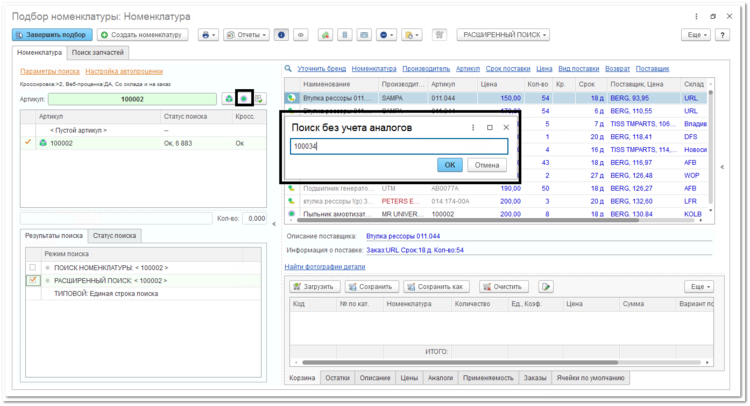
Task: Click the shopping basket icon in toolbar
Action: point(439,35)
